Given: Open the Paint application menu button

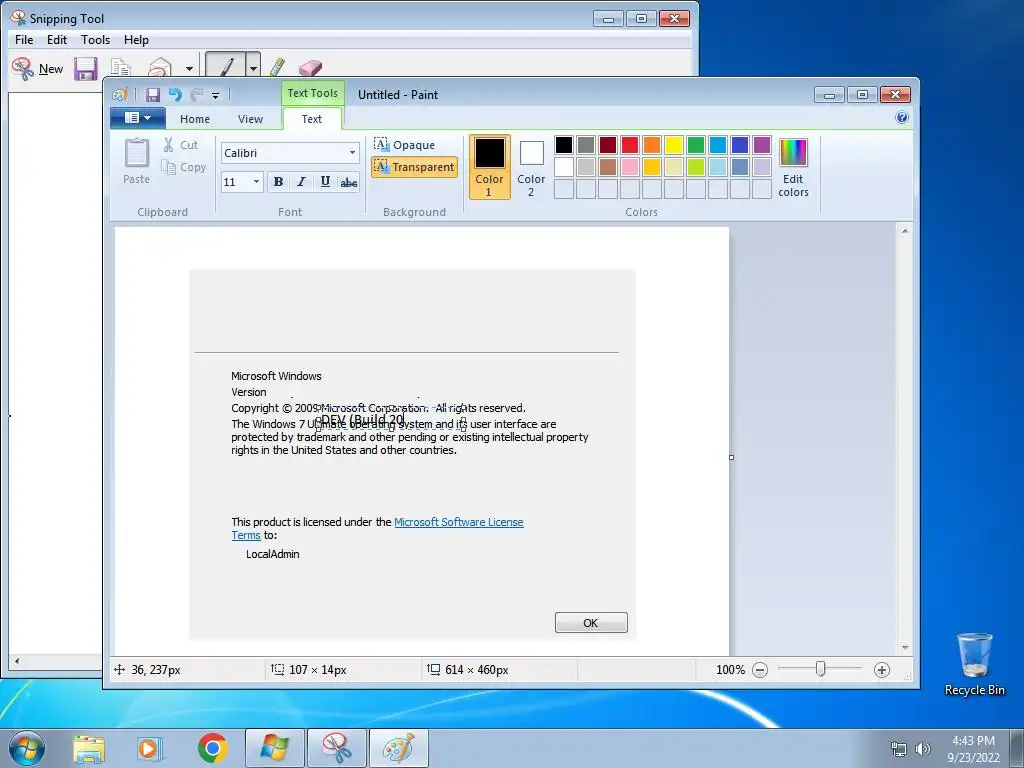Looking at the screenshot, I should pos(138,118).
